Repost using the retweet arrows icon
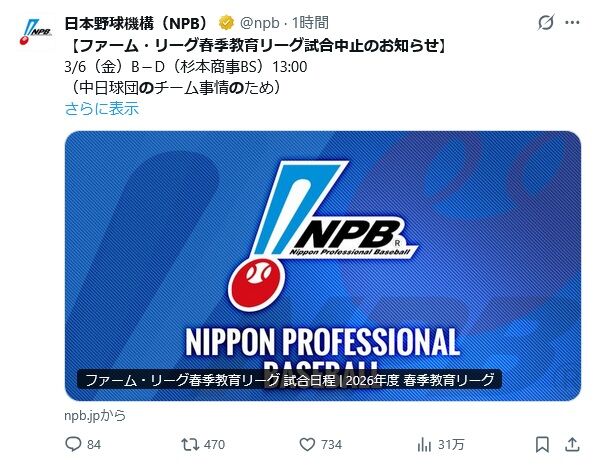Image resolution: width=598 pixels, height=466 pixels. pos(190,444)
